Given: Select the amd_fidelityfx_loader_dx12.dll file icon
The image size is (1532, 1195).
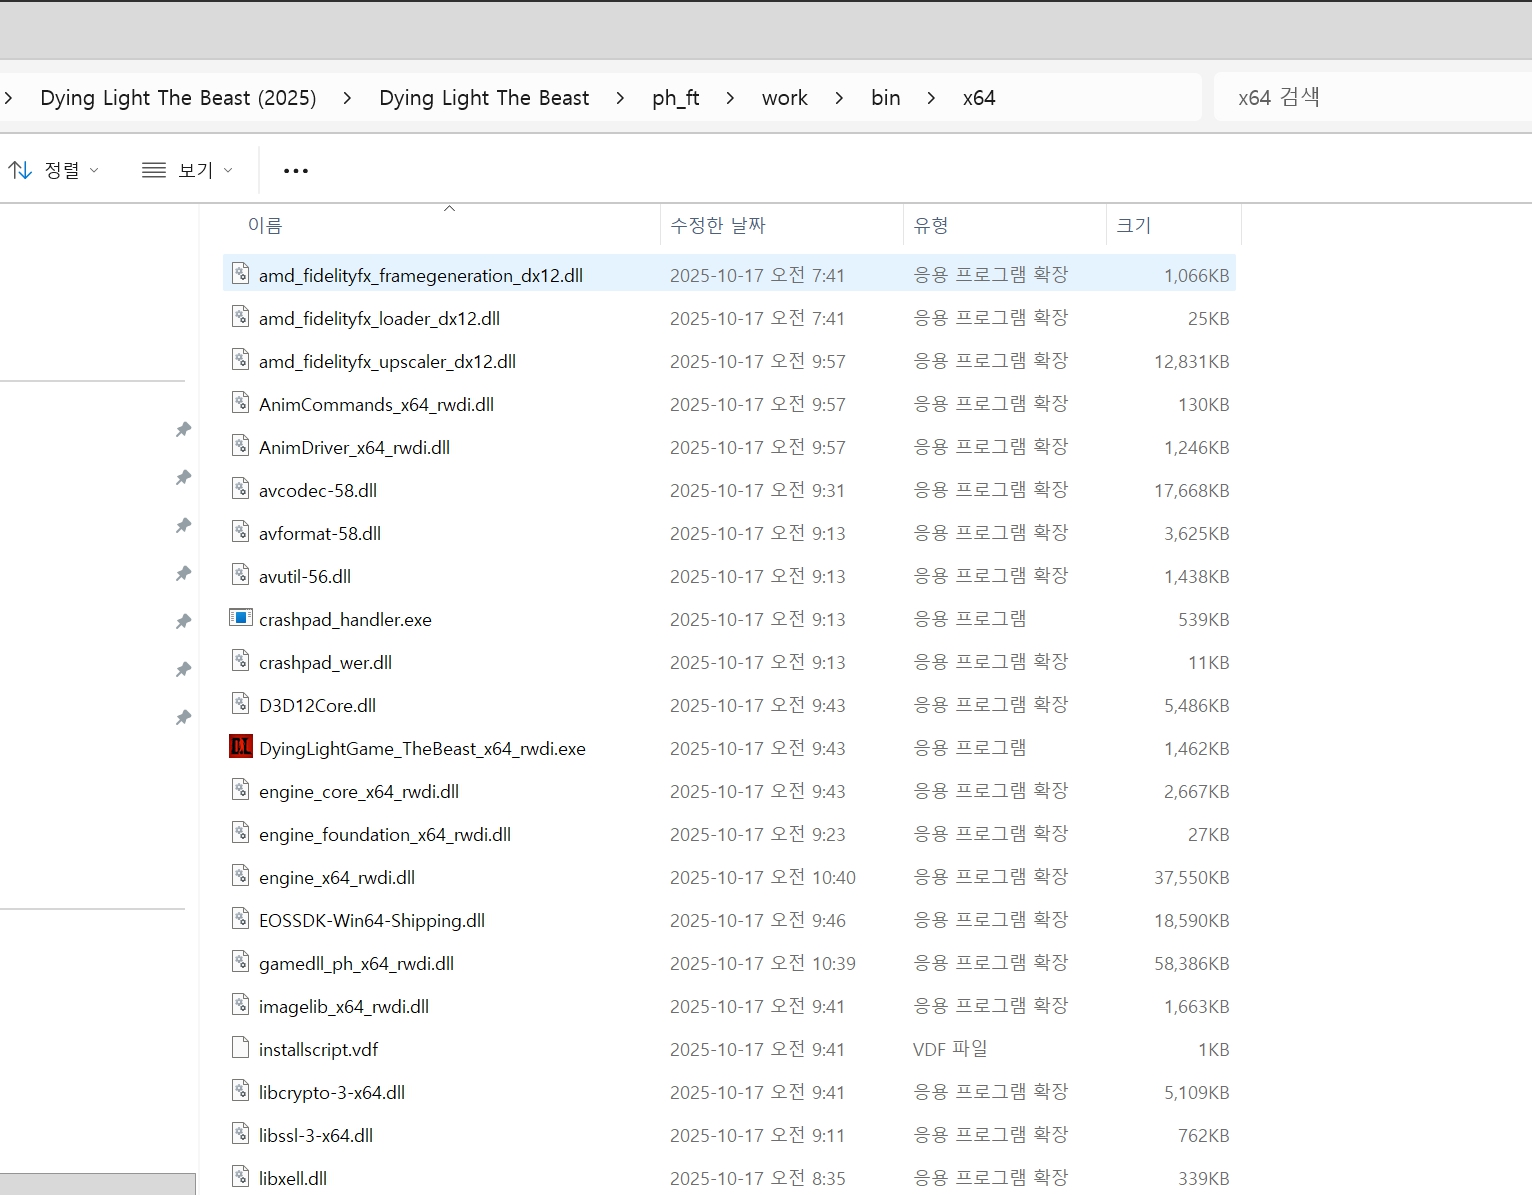Looking at the screenshot, I should click(x=240, y=317).
